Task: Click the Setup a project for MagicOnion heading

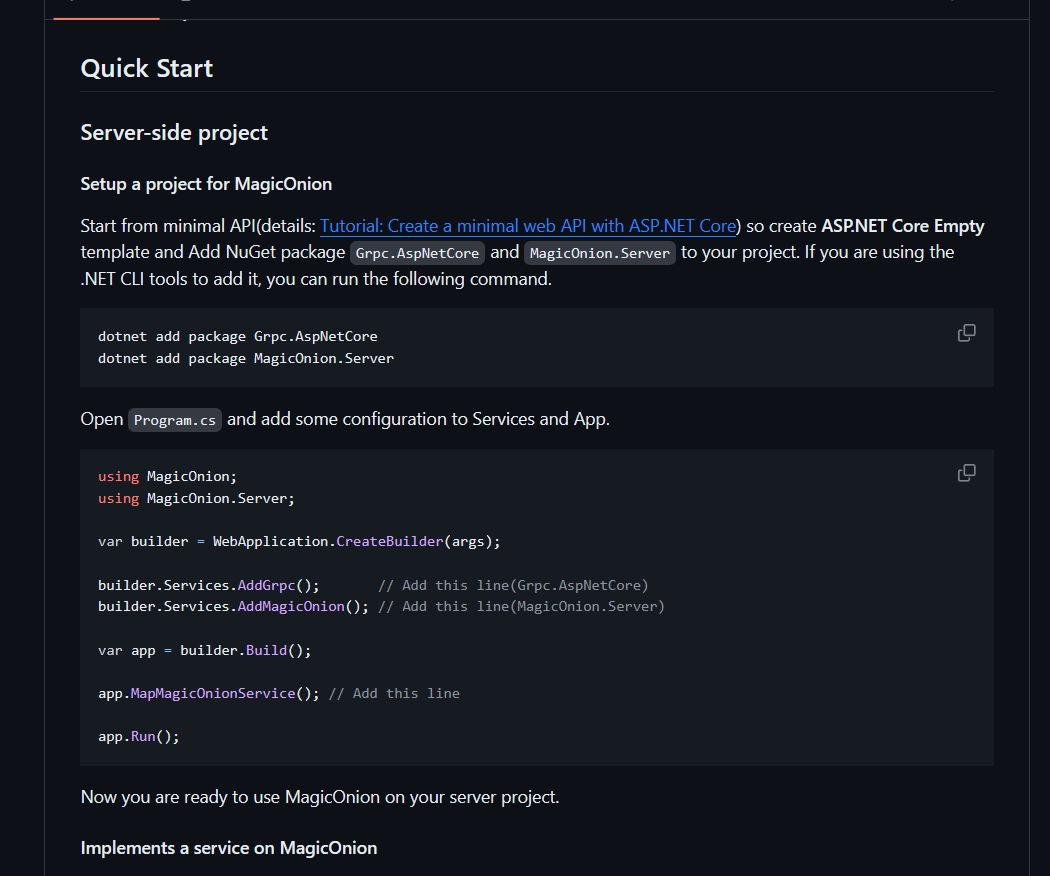Action: click(x=206, y=184)
